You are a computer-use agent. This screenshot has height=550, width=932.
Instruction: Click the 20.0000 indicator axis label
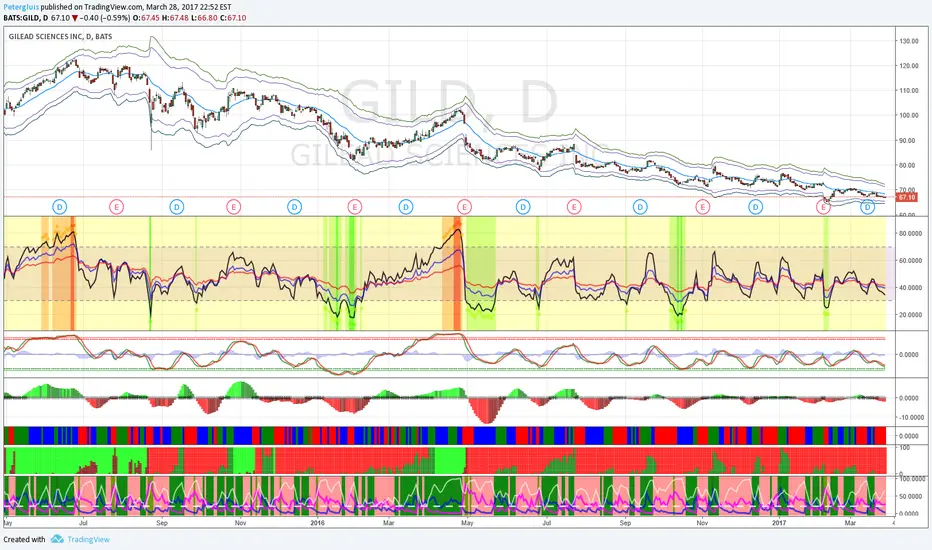[x=910, y=315]
